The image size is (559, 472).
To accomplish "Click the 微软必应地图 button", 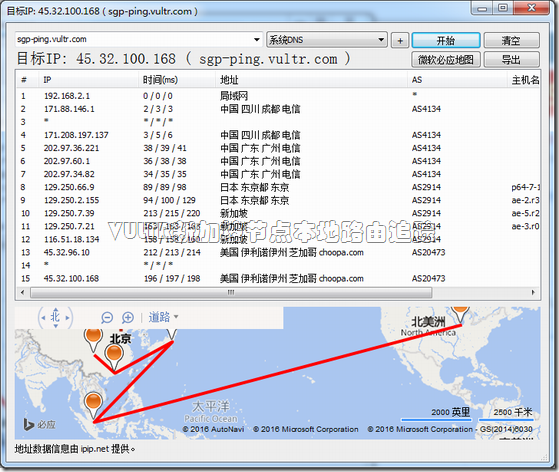I will coord(446,59).
